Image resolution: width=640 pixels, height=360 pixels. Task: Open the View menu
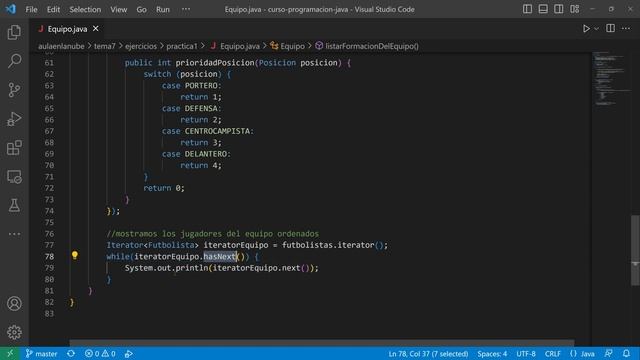118,9
